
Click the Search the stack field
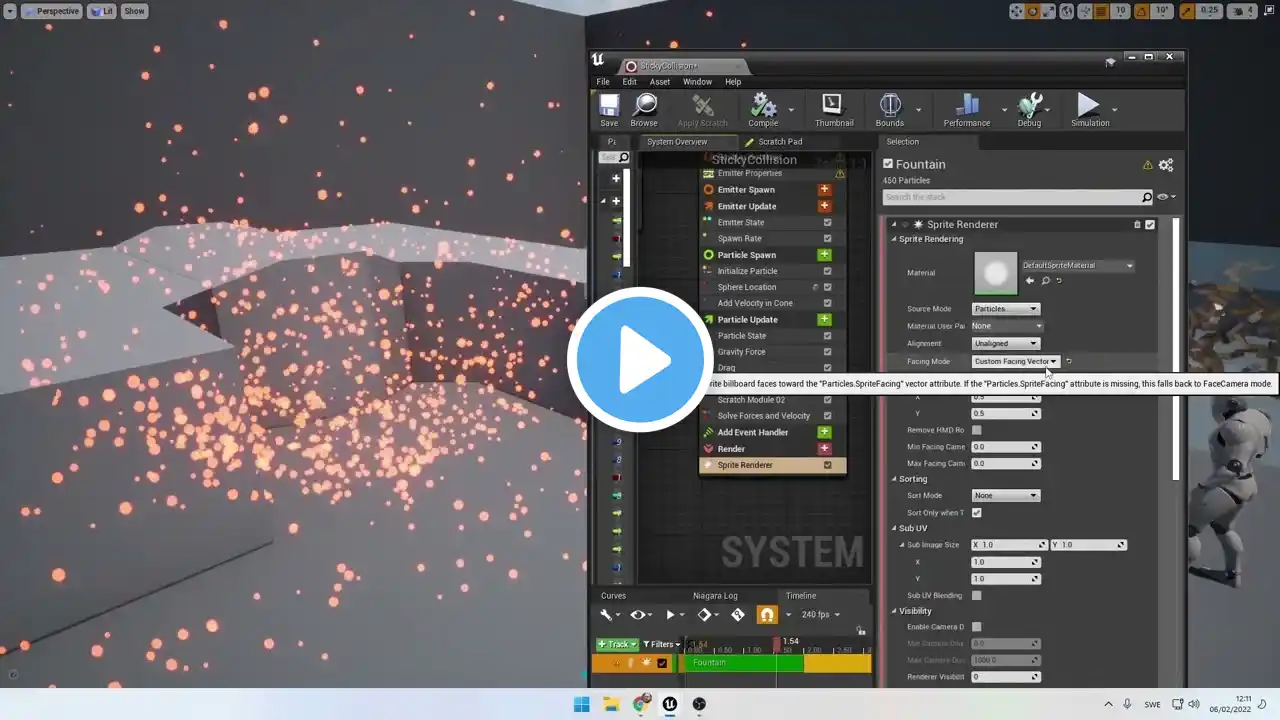pos(1018,197)
